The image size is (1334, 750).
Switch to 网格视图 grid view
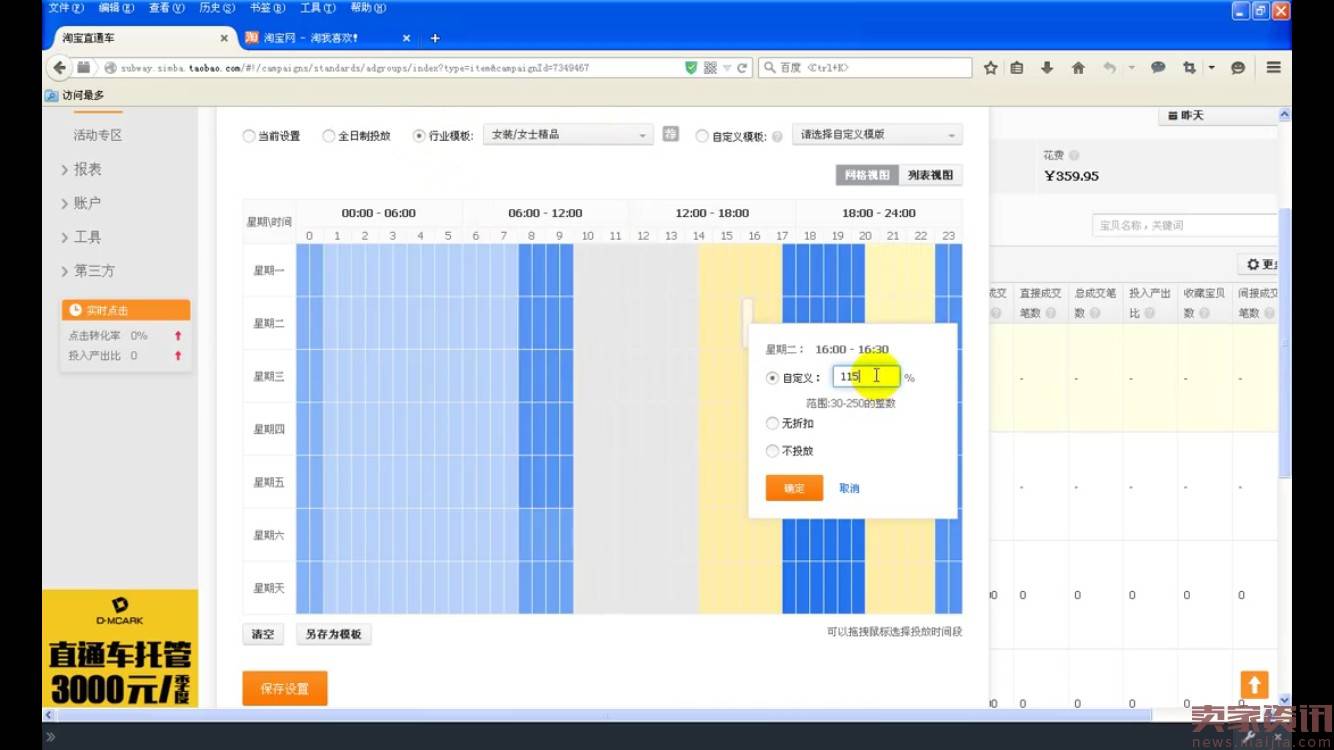[867, 175]
